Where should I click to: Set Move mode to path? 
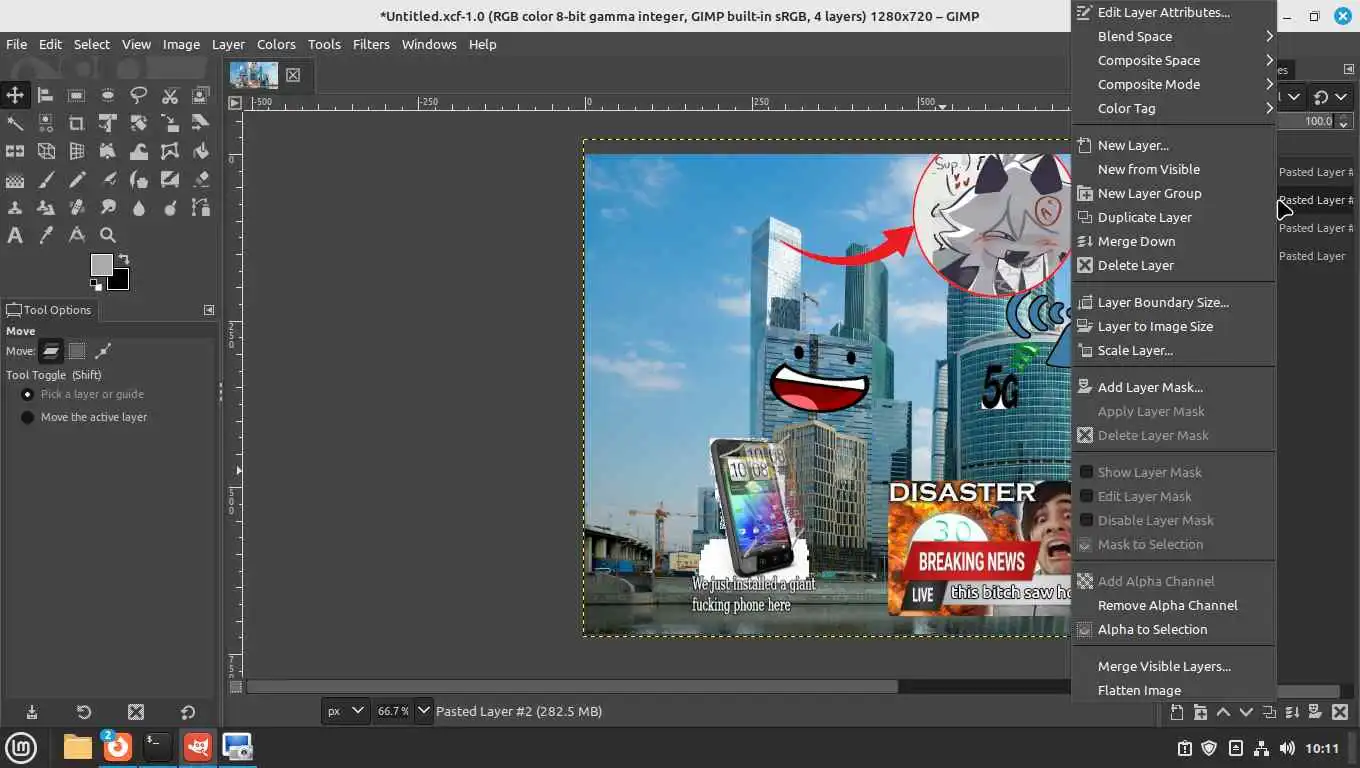pyautogui.click(x=103, y=351)
